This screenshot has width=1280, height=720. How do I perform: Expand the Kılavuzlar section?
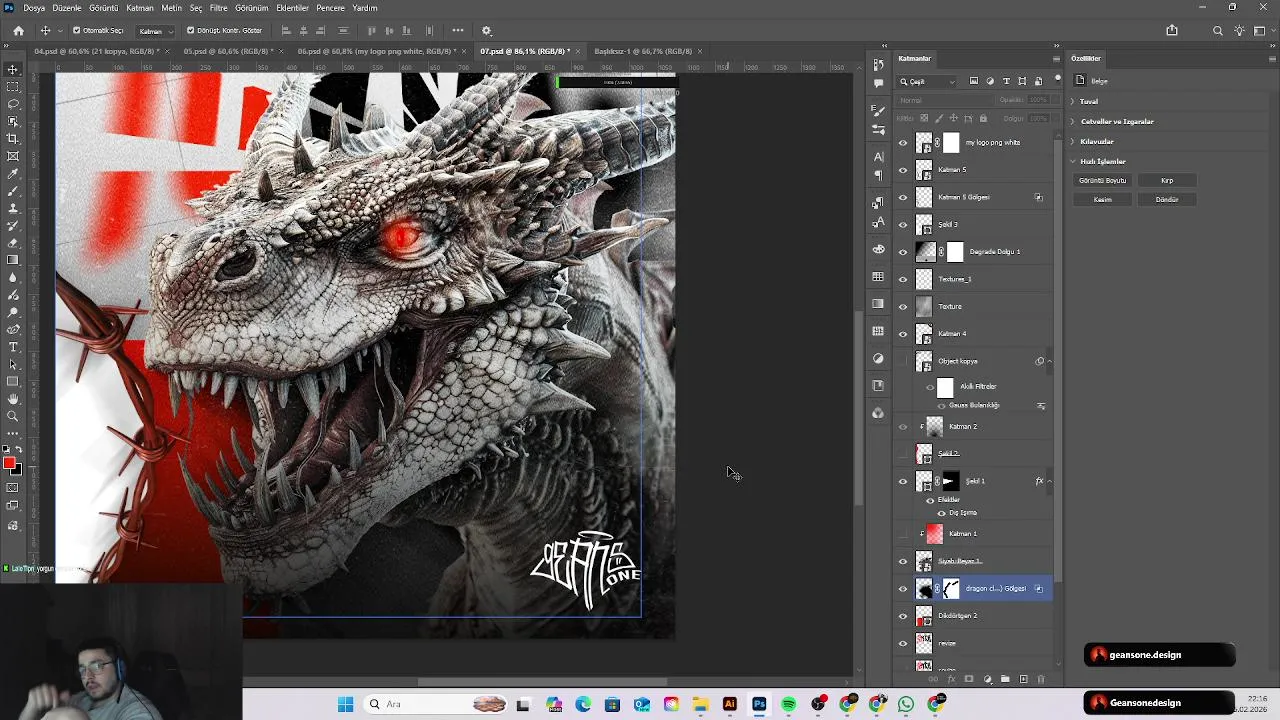coord(1072,141)
